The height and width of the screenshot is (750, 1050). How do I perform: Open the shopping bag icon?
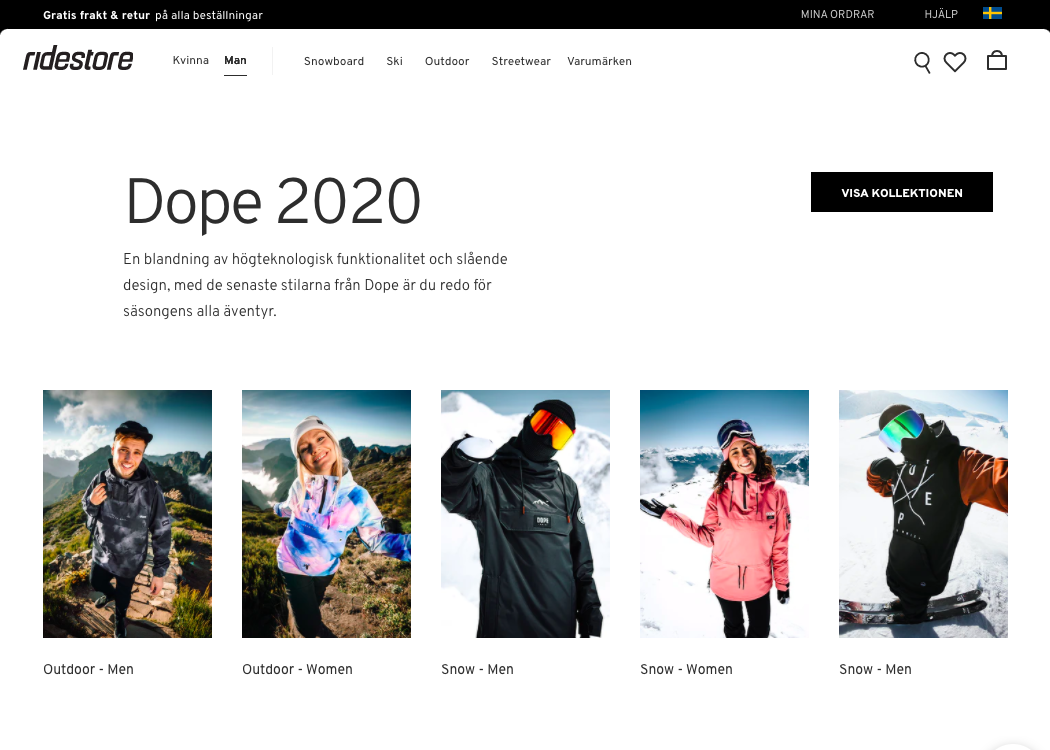point(997,60)
